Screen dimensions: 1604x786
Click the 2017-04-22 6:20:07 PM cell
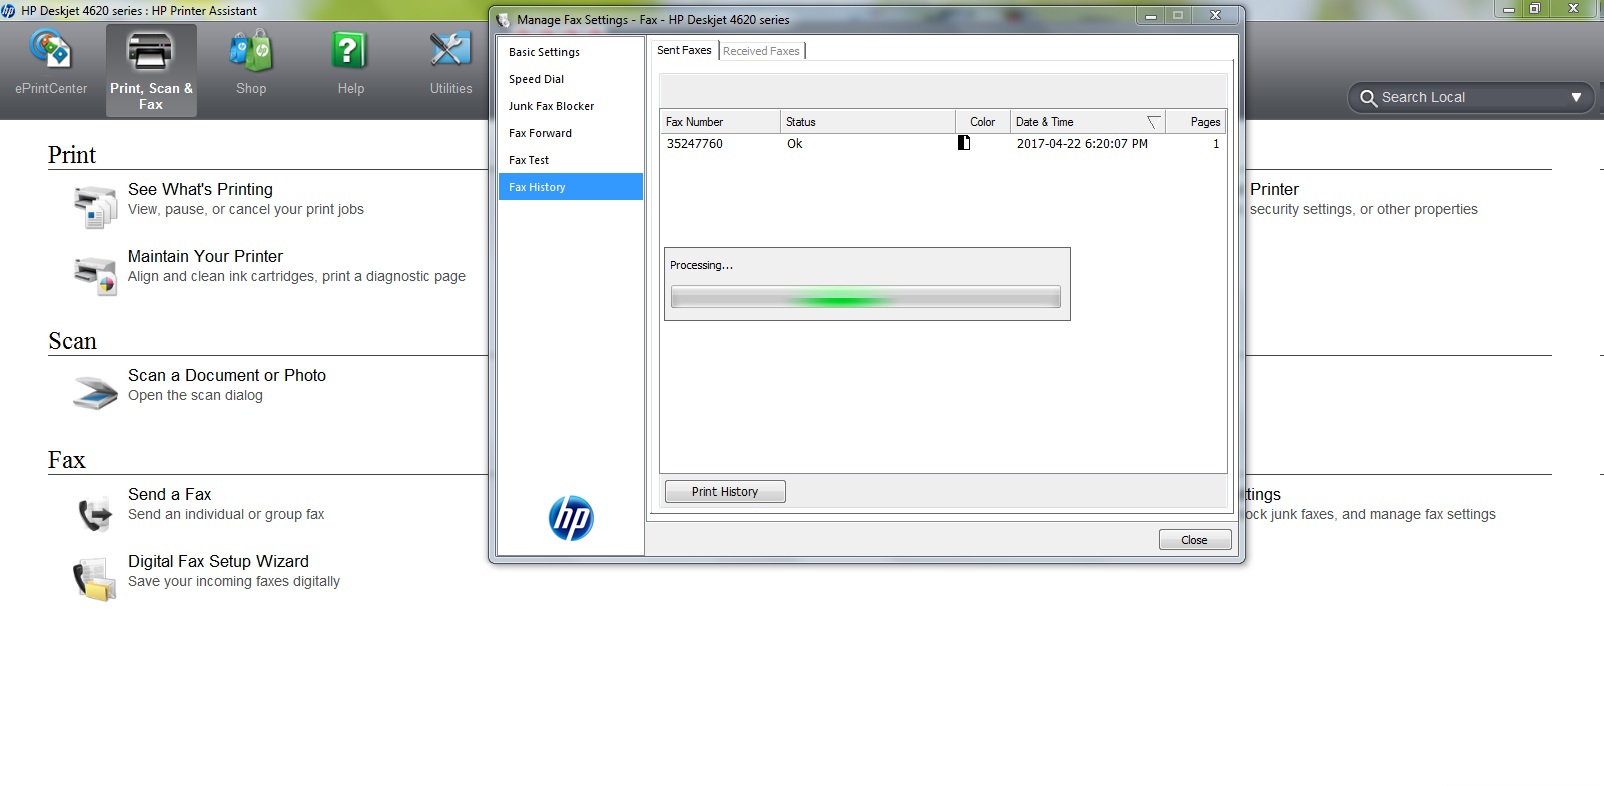(1082, 144)
